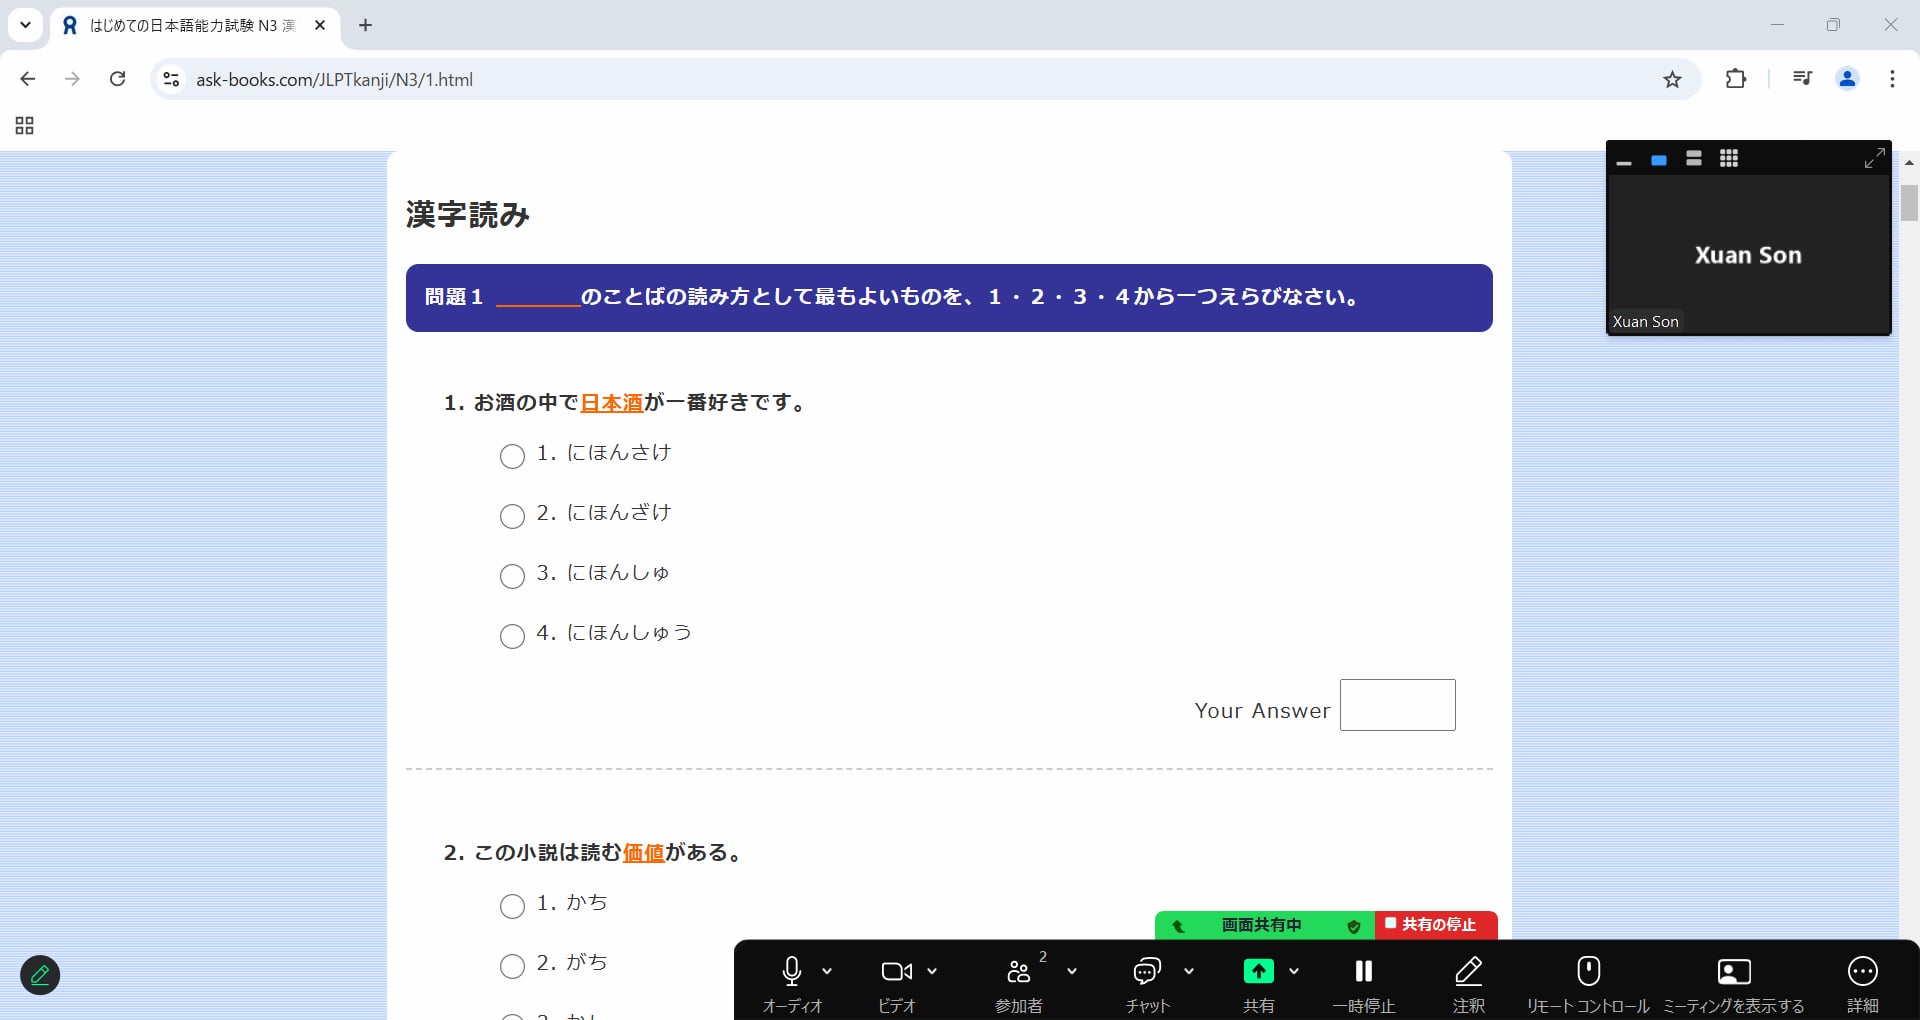Screen dimensions: 1920x1020
Task: Mute microphone via the オーディオ icon
Action: pyautogui.click(x=791, y=971)
